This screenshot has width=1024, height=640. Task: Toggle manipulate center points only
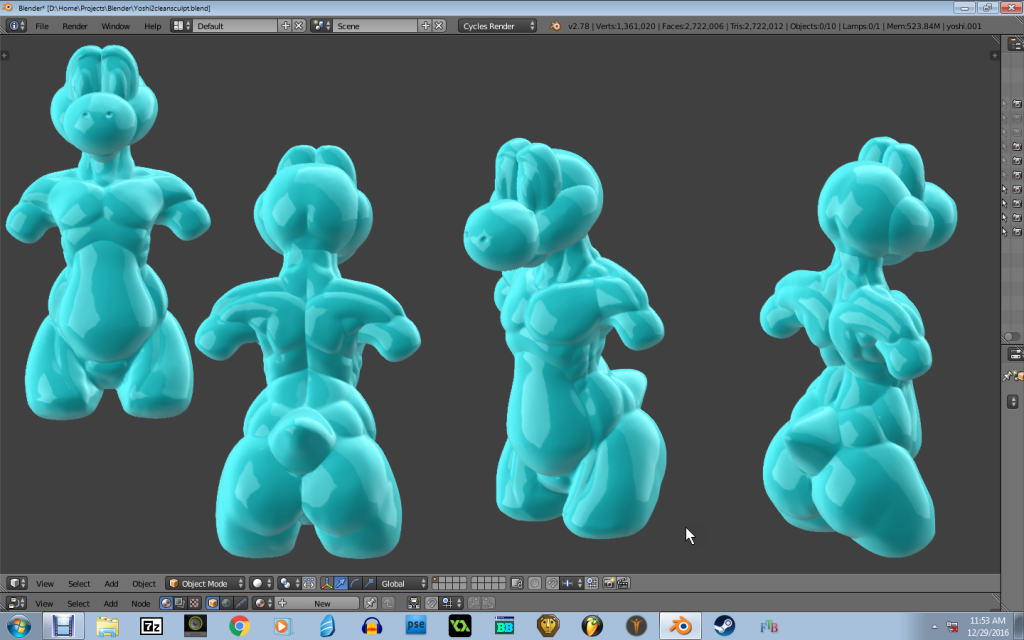pos(308,583)
